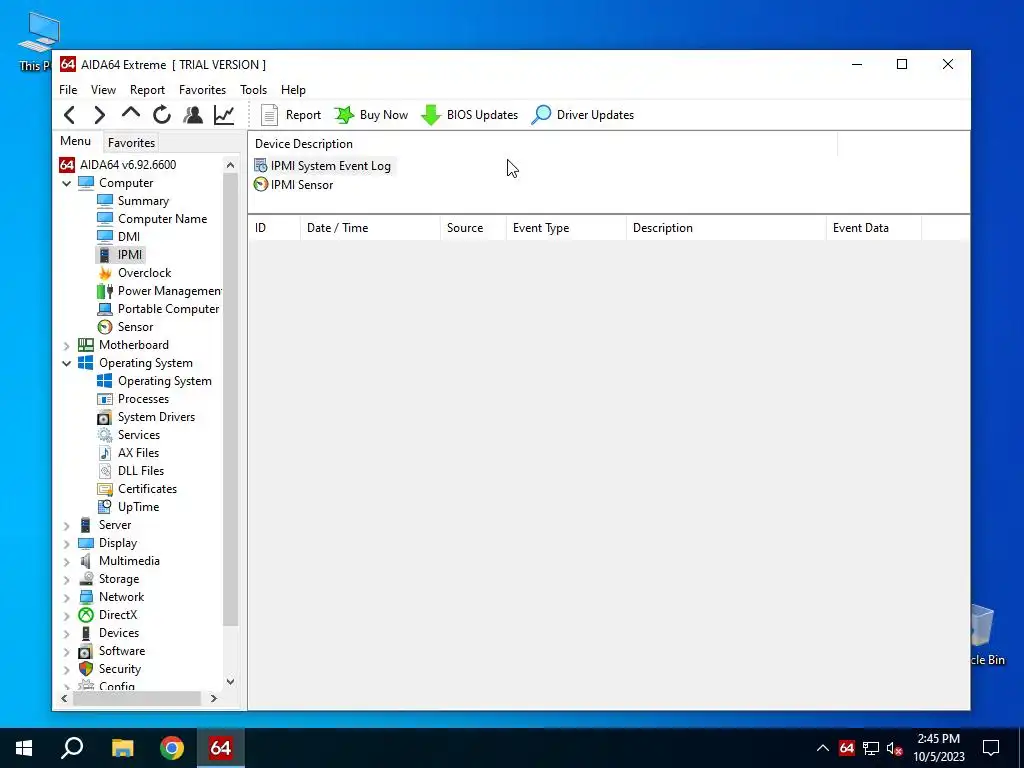Click the Refresh toolbar icon
This screenshot has width=1024, height=768.
162,115
